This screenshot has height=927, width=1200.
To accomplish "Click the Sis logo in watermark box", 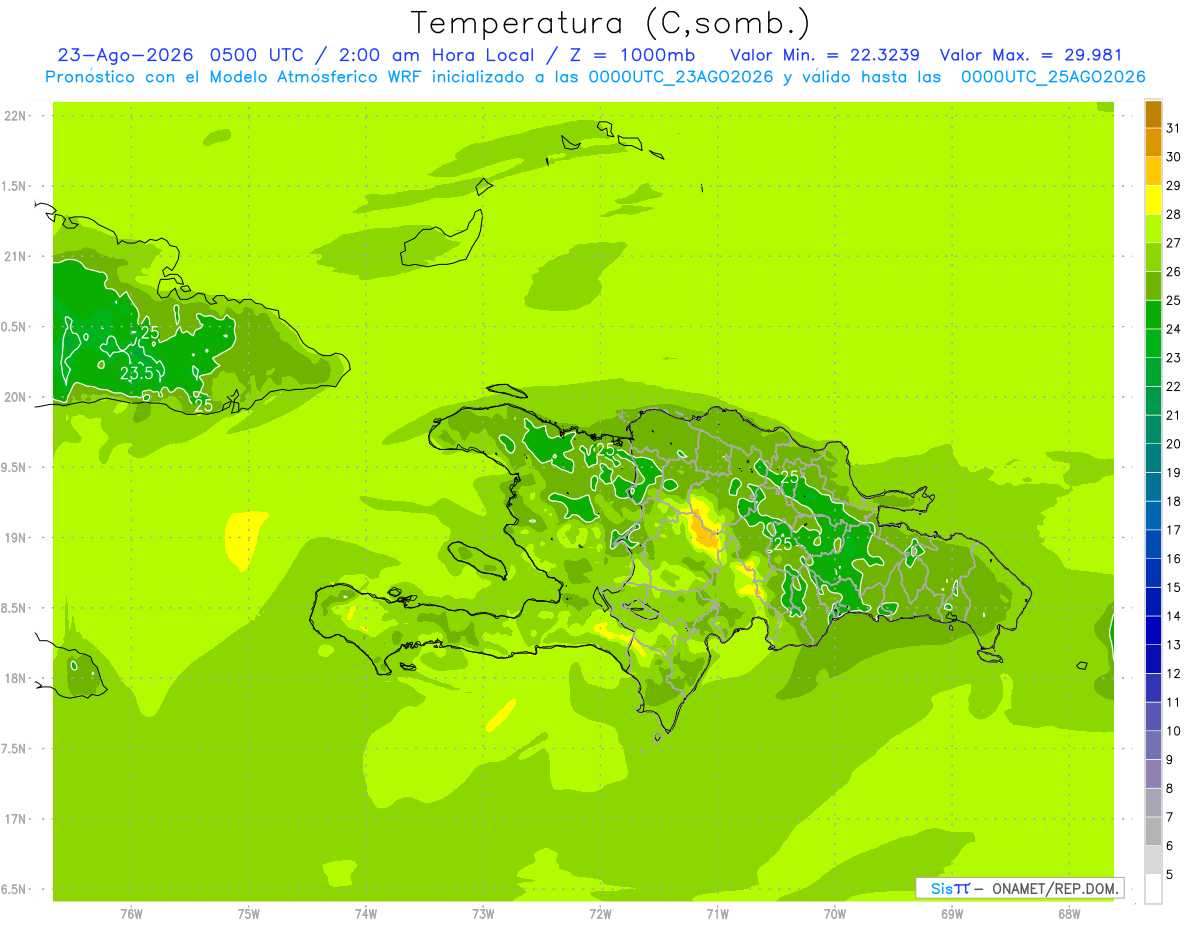I will coord(944,888).
